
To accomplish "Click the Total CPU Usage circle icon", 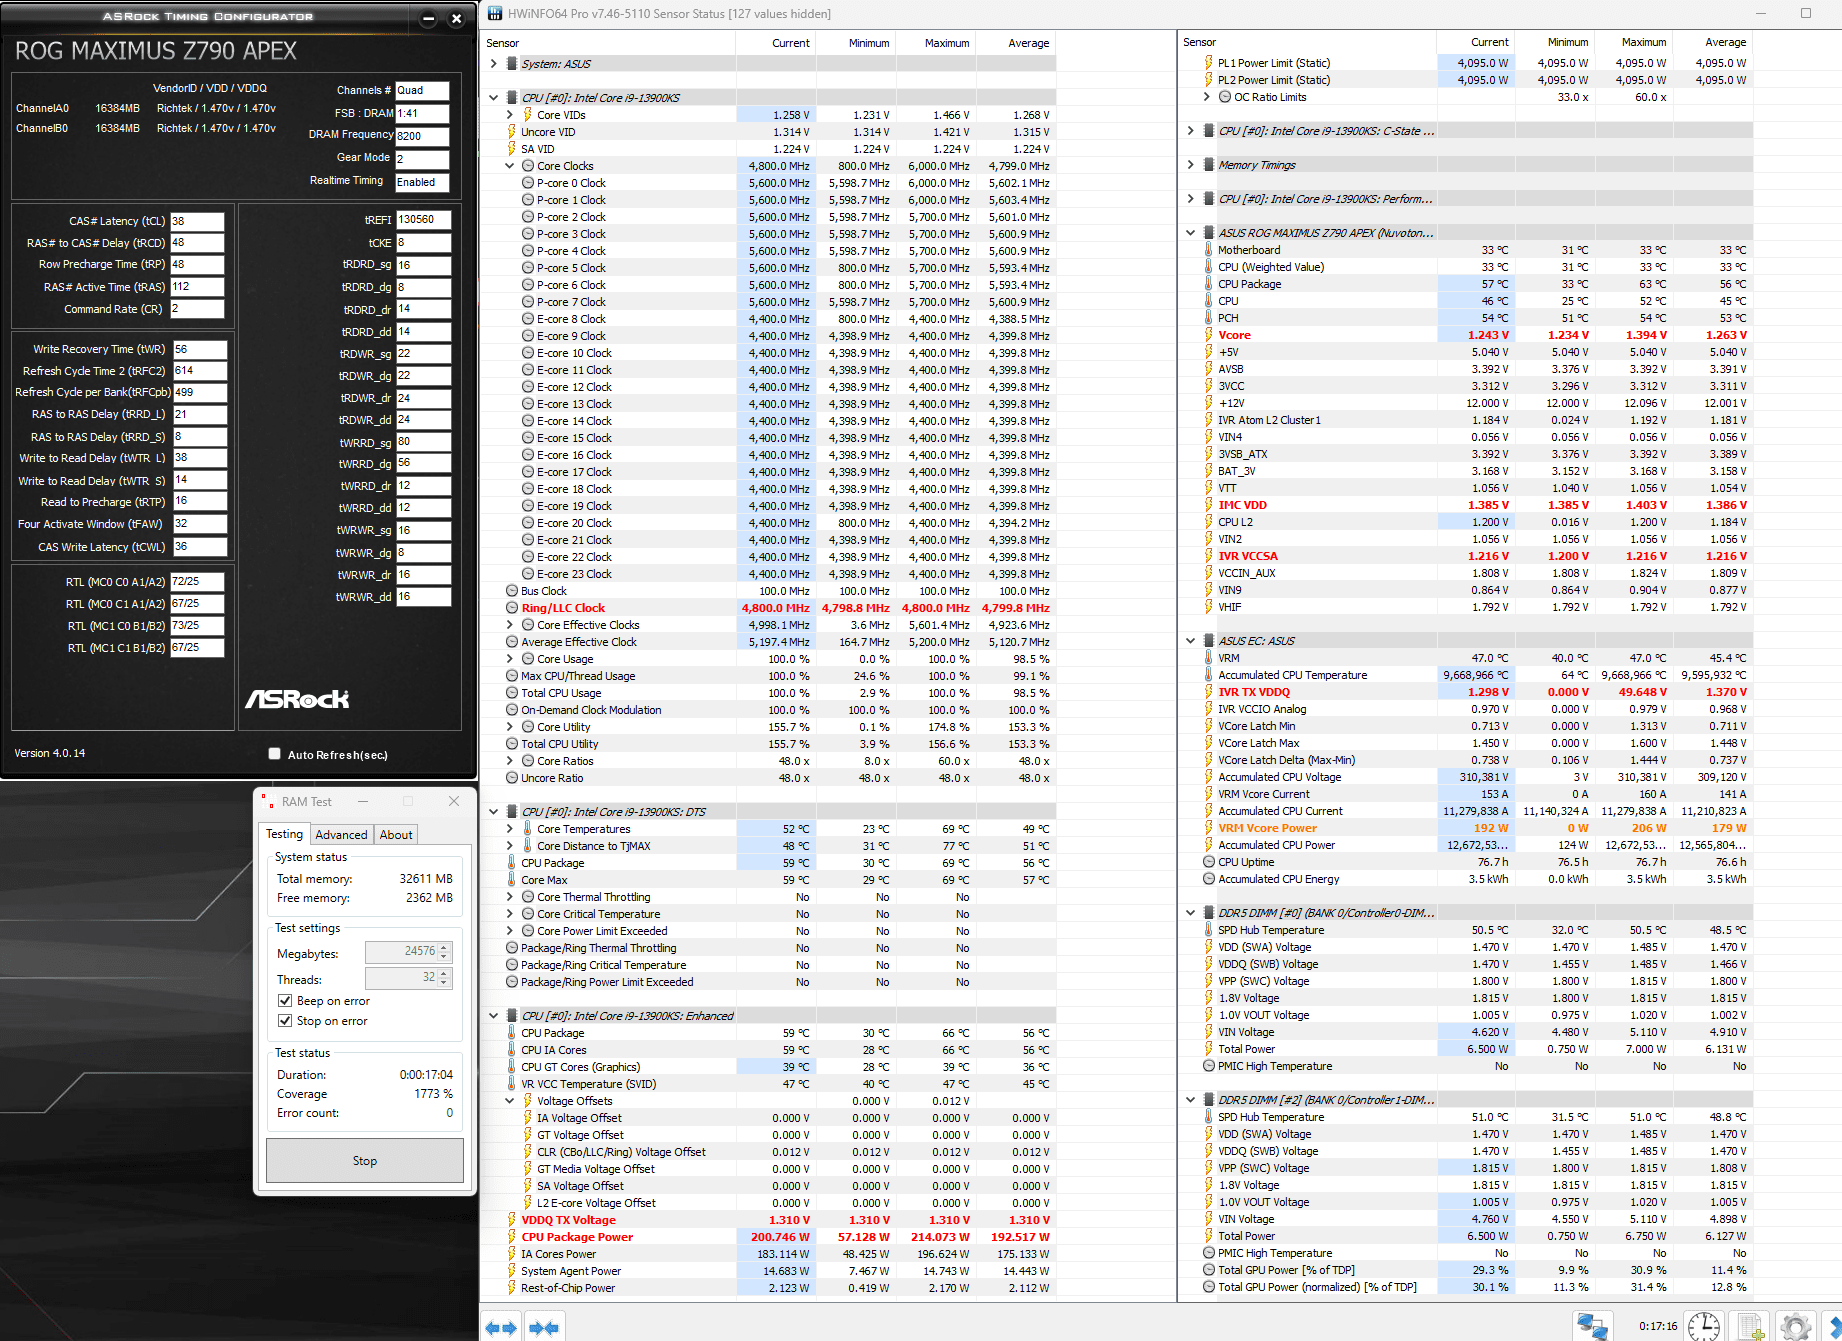I will pyautogui.click(x=512, y=693).
